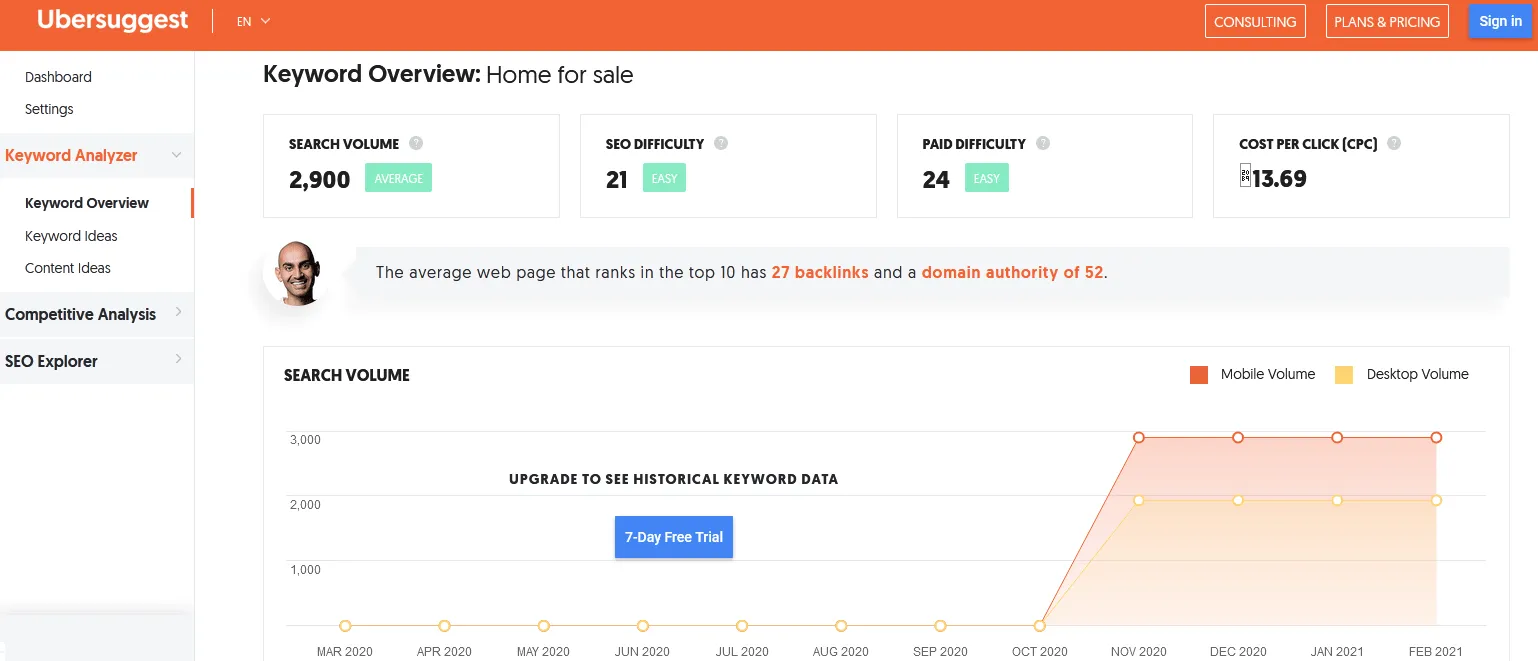Open the EN language dropdown
The width and height of the screenshot is (1538, 661).
click(x=253, y=21)
